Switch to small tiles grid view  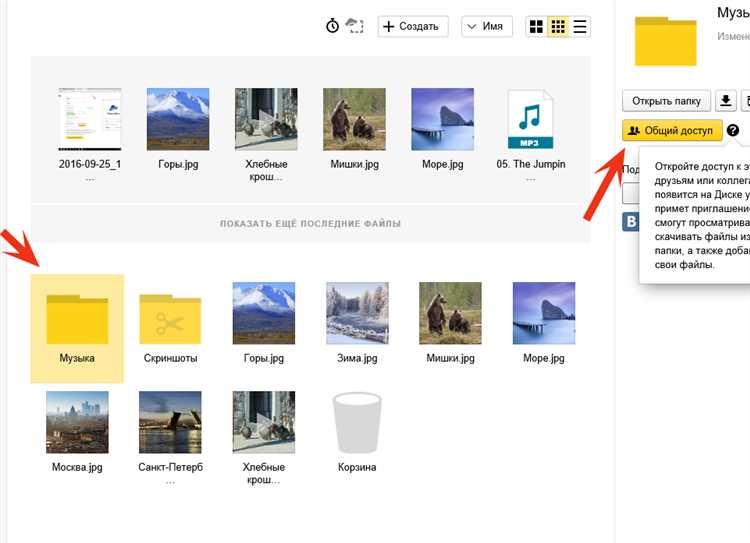point(558,26)
